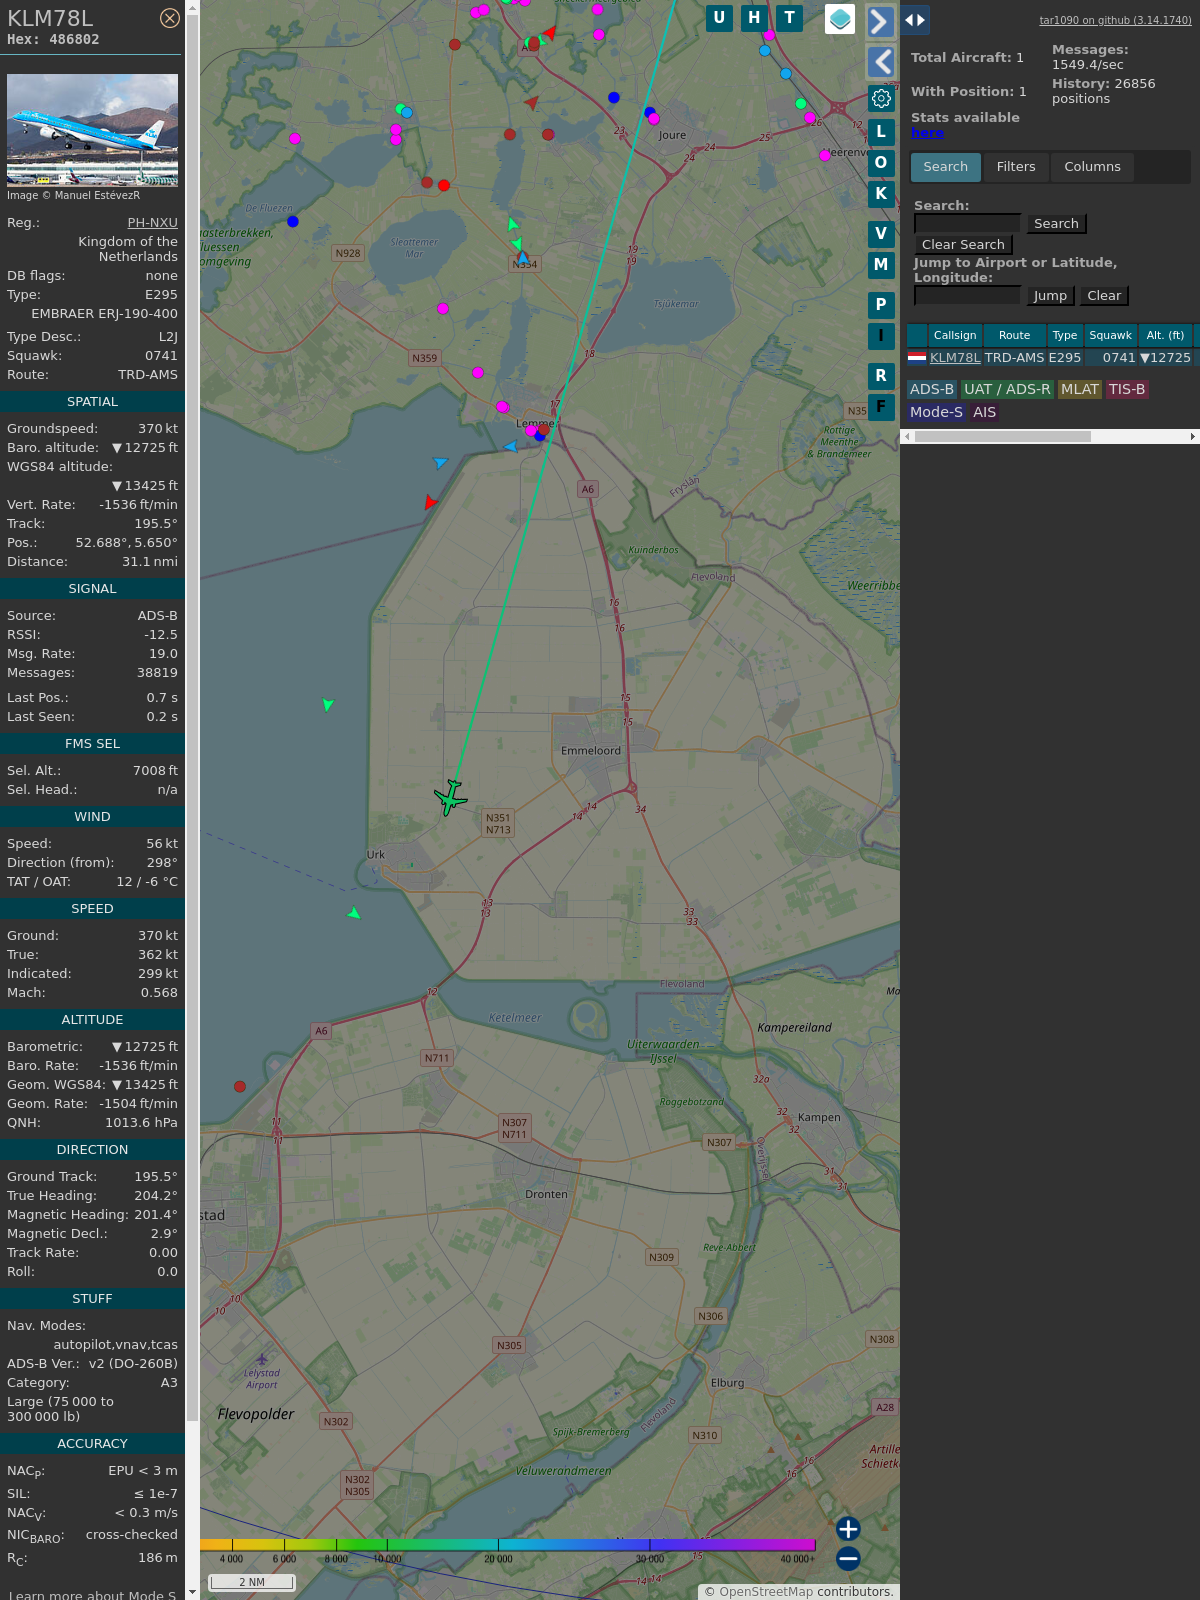
Task: Click the red boat marker west of Lemmer
Action: pyautogui.click(x=430, y=502)
